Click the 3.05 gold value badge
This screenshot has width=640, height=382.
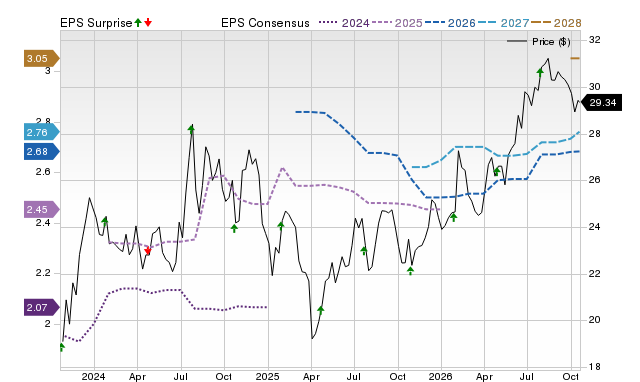pos(42,58)
